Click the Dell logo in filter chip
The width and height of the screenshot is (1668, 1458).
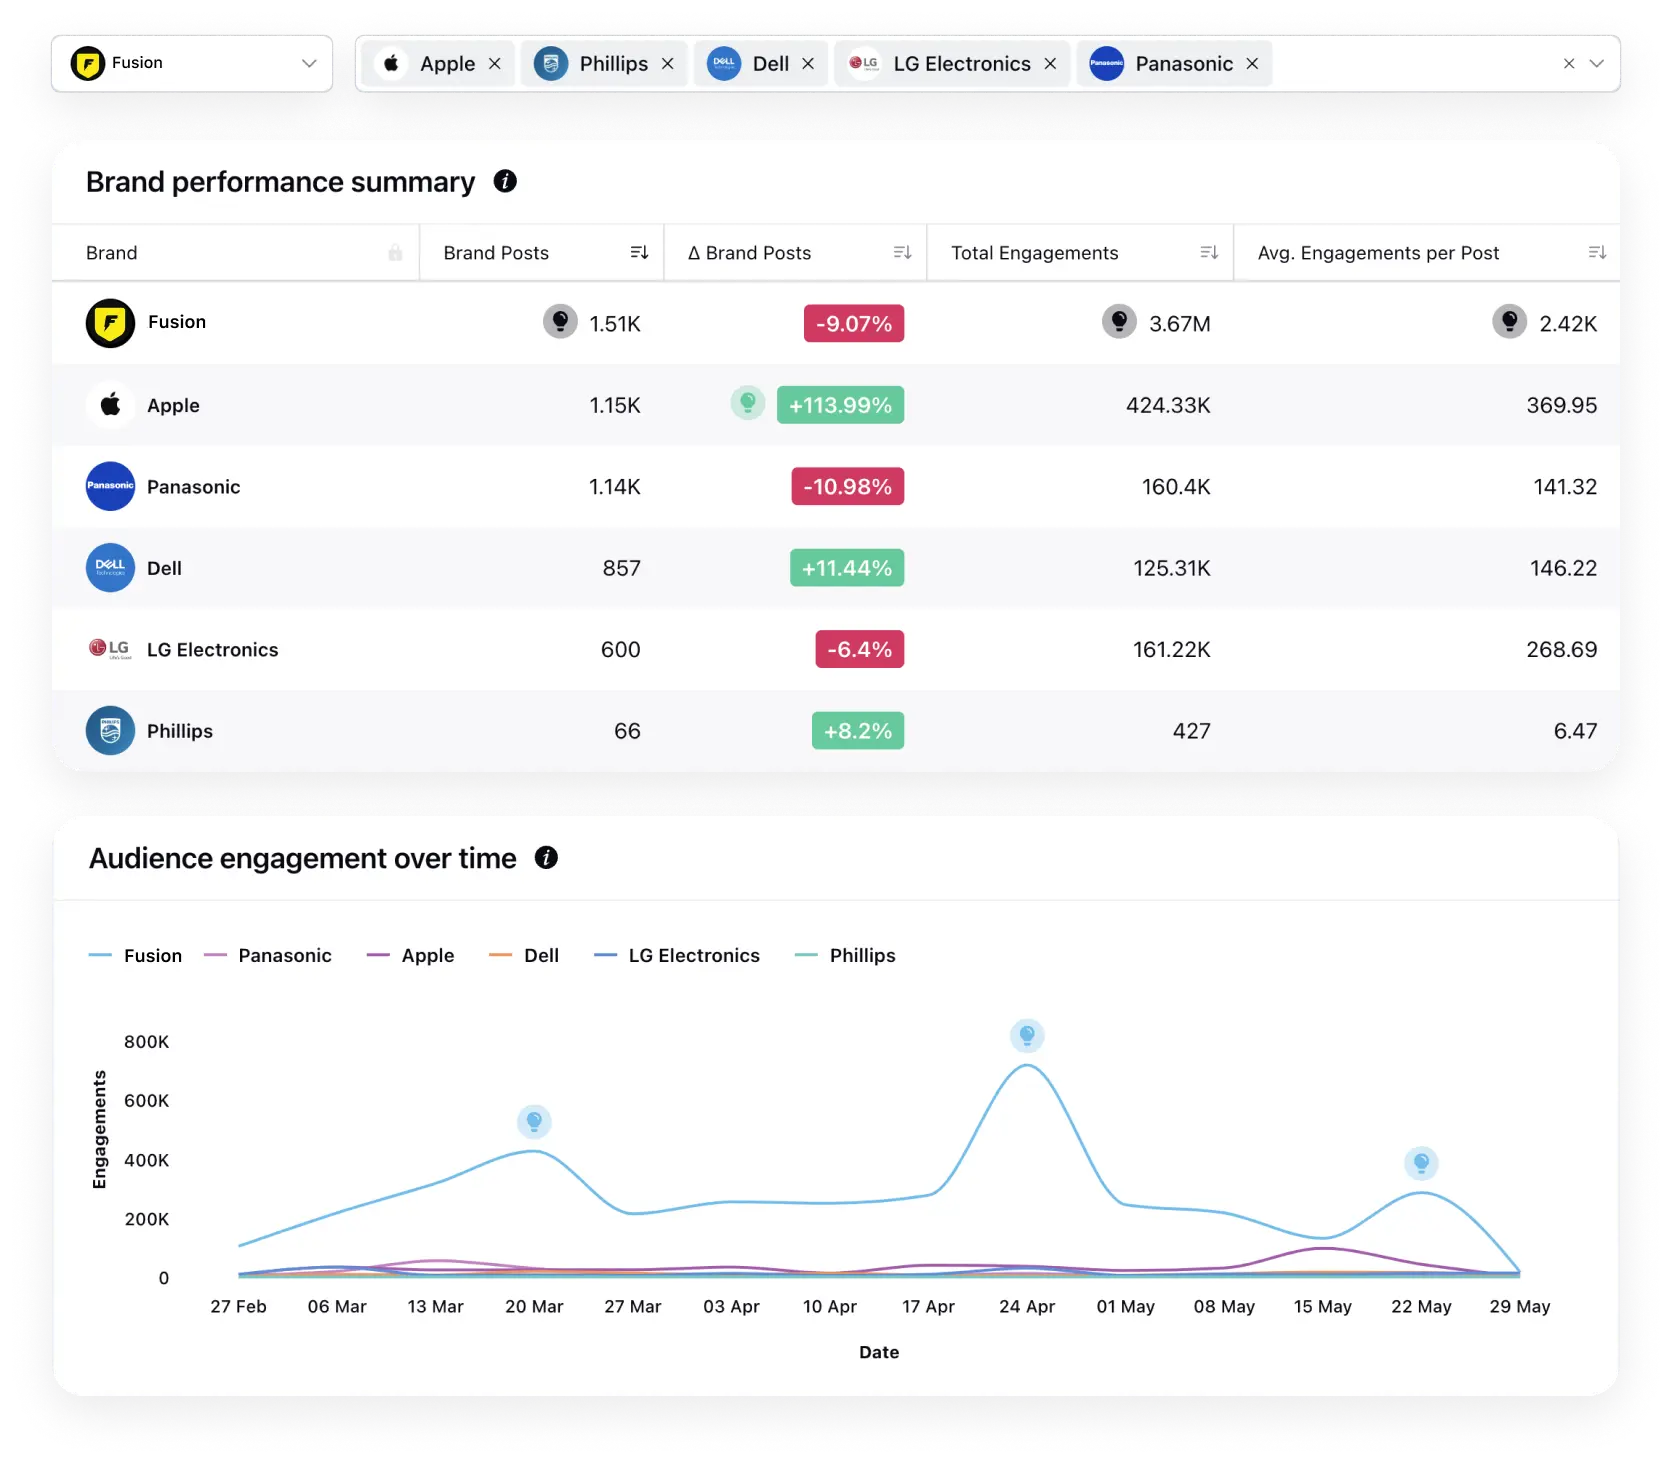pyautogui.click(x=724, y=64)
